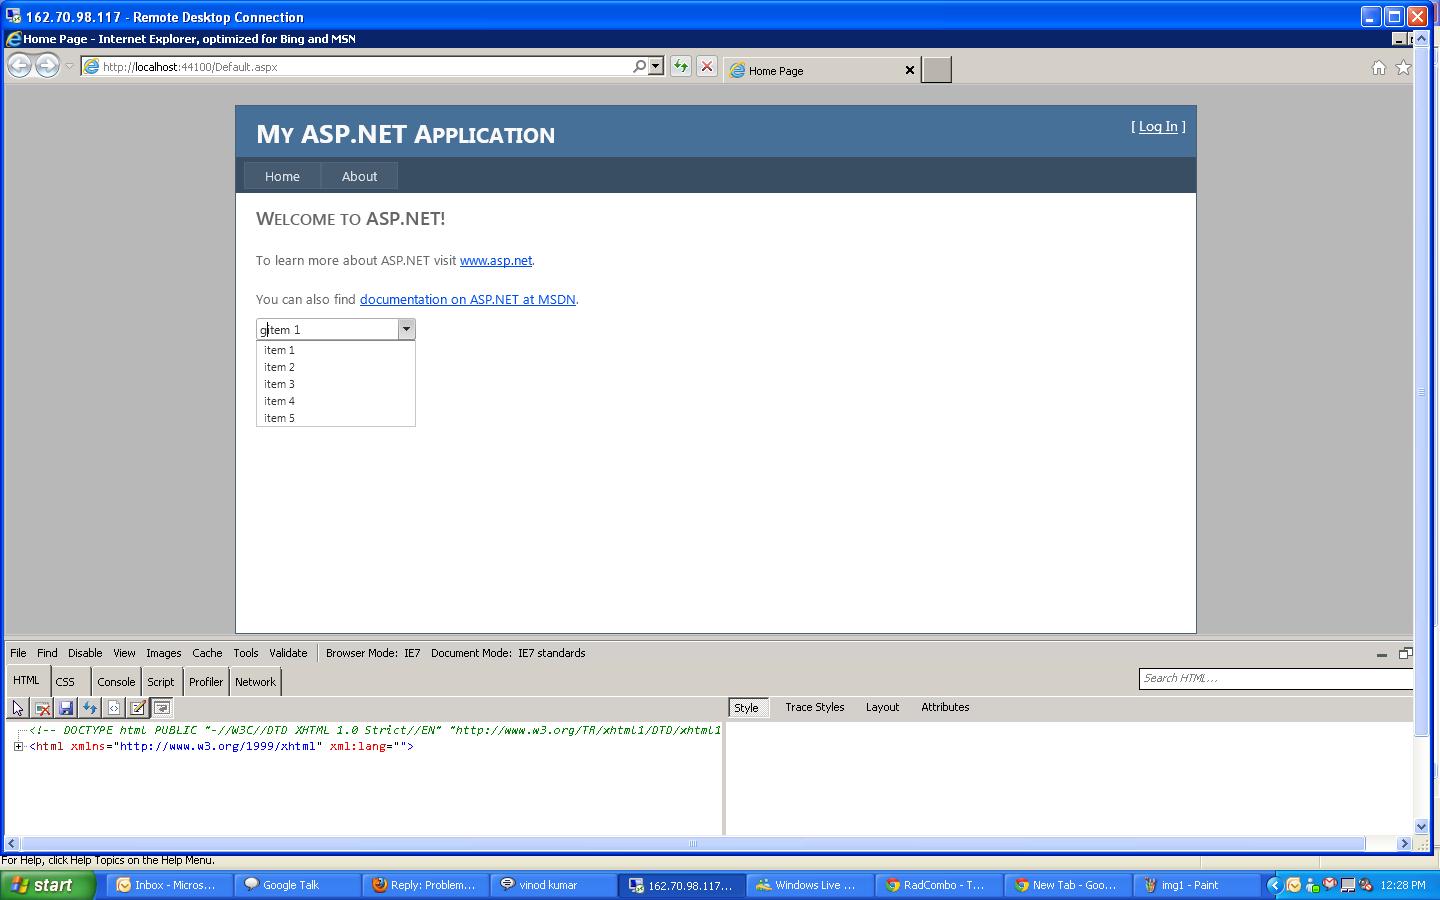Viewport: 1440px width, 900px height.
Task: Open the Disable menu in developer tools
Action: tap(85, 653)
